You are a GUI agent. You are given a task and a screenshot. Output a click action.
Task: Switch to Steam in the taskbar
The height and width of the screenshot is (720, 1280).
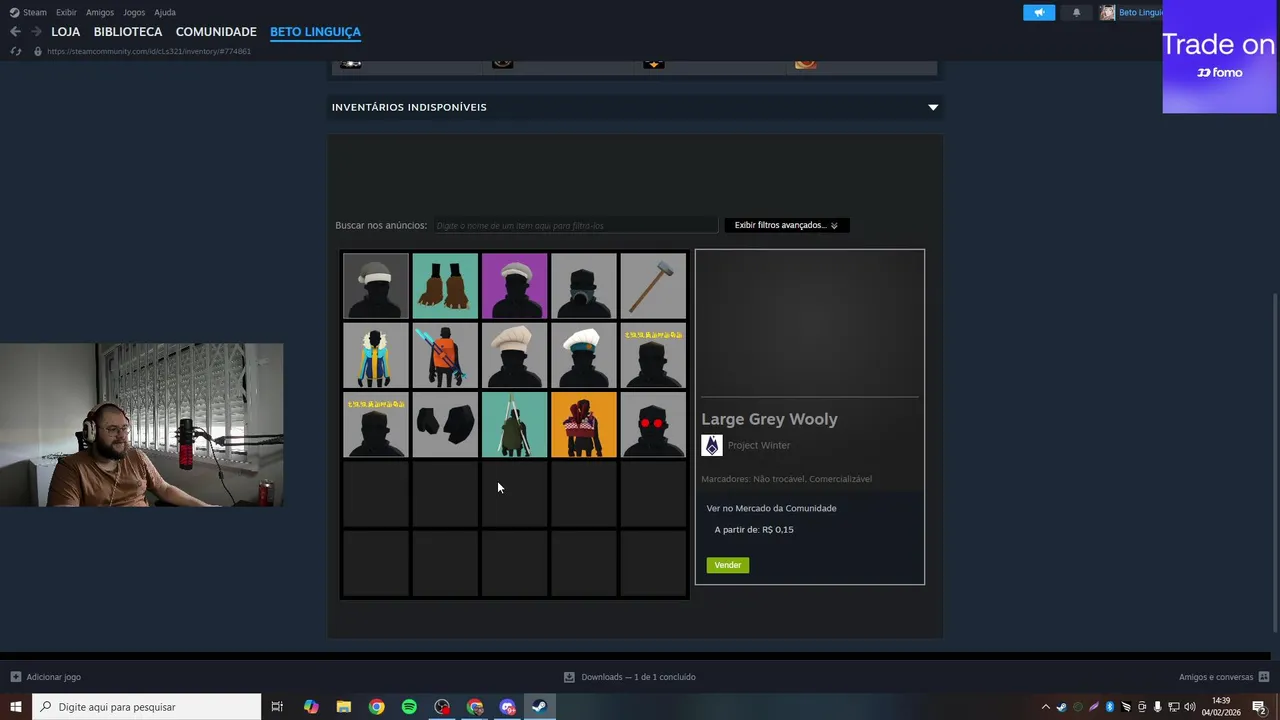[x=538, y=707]
